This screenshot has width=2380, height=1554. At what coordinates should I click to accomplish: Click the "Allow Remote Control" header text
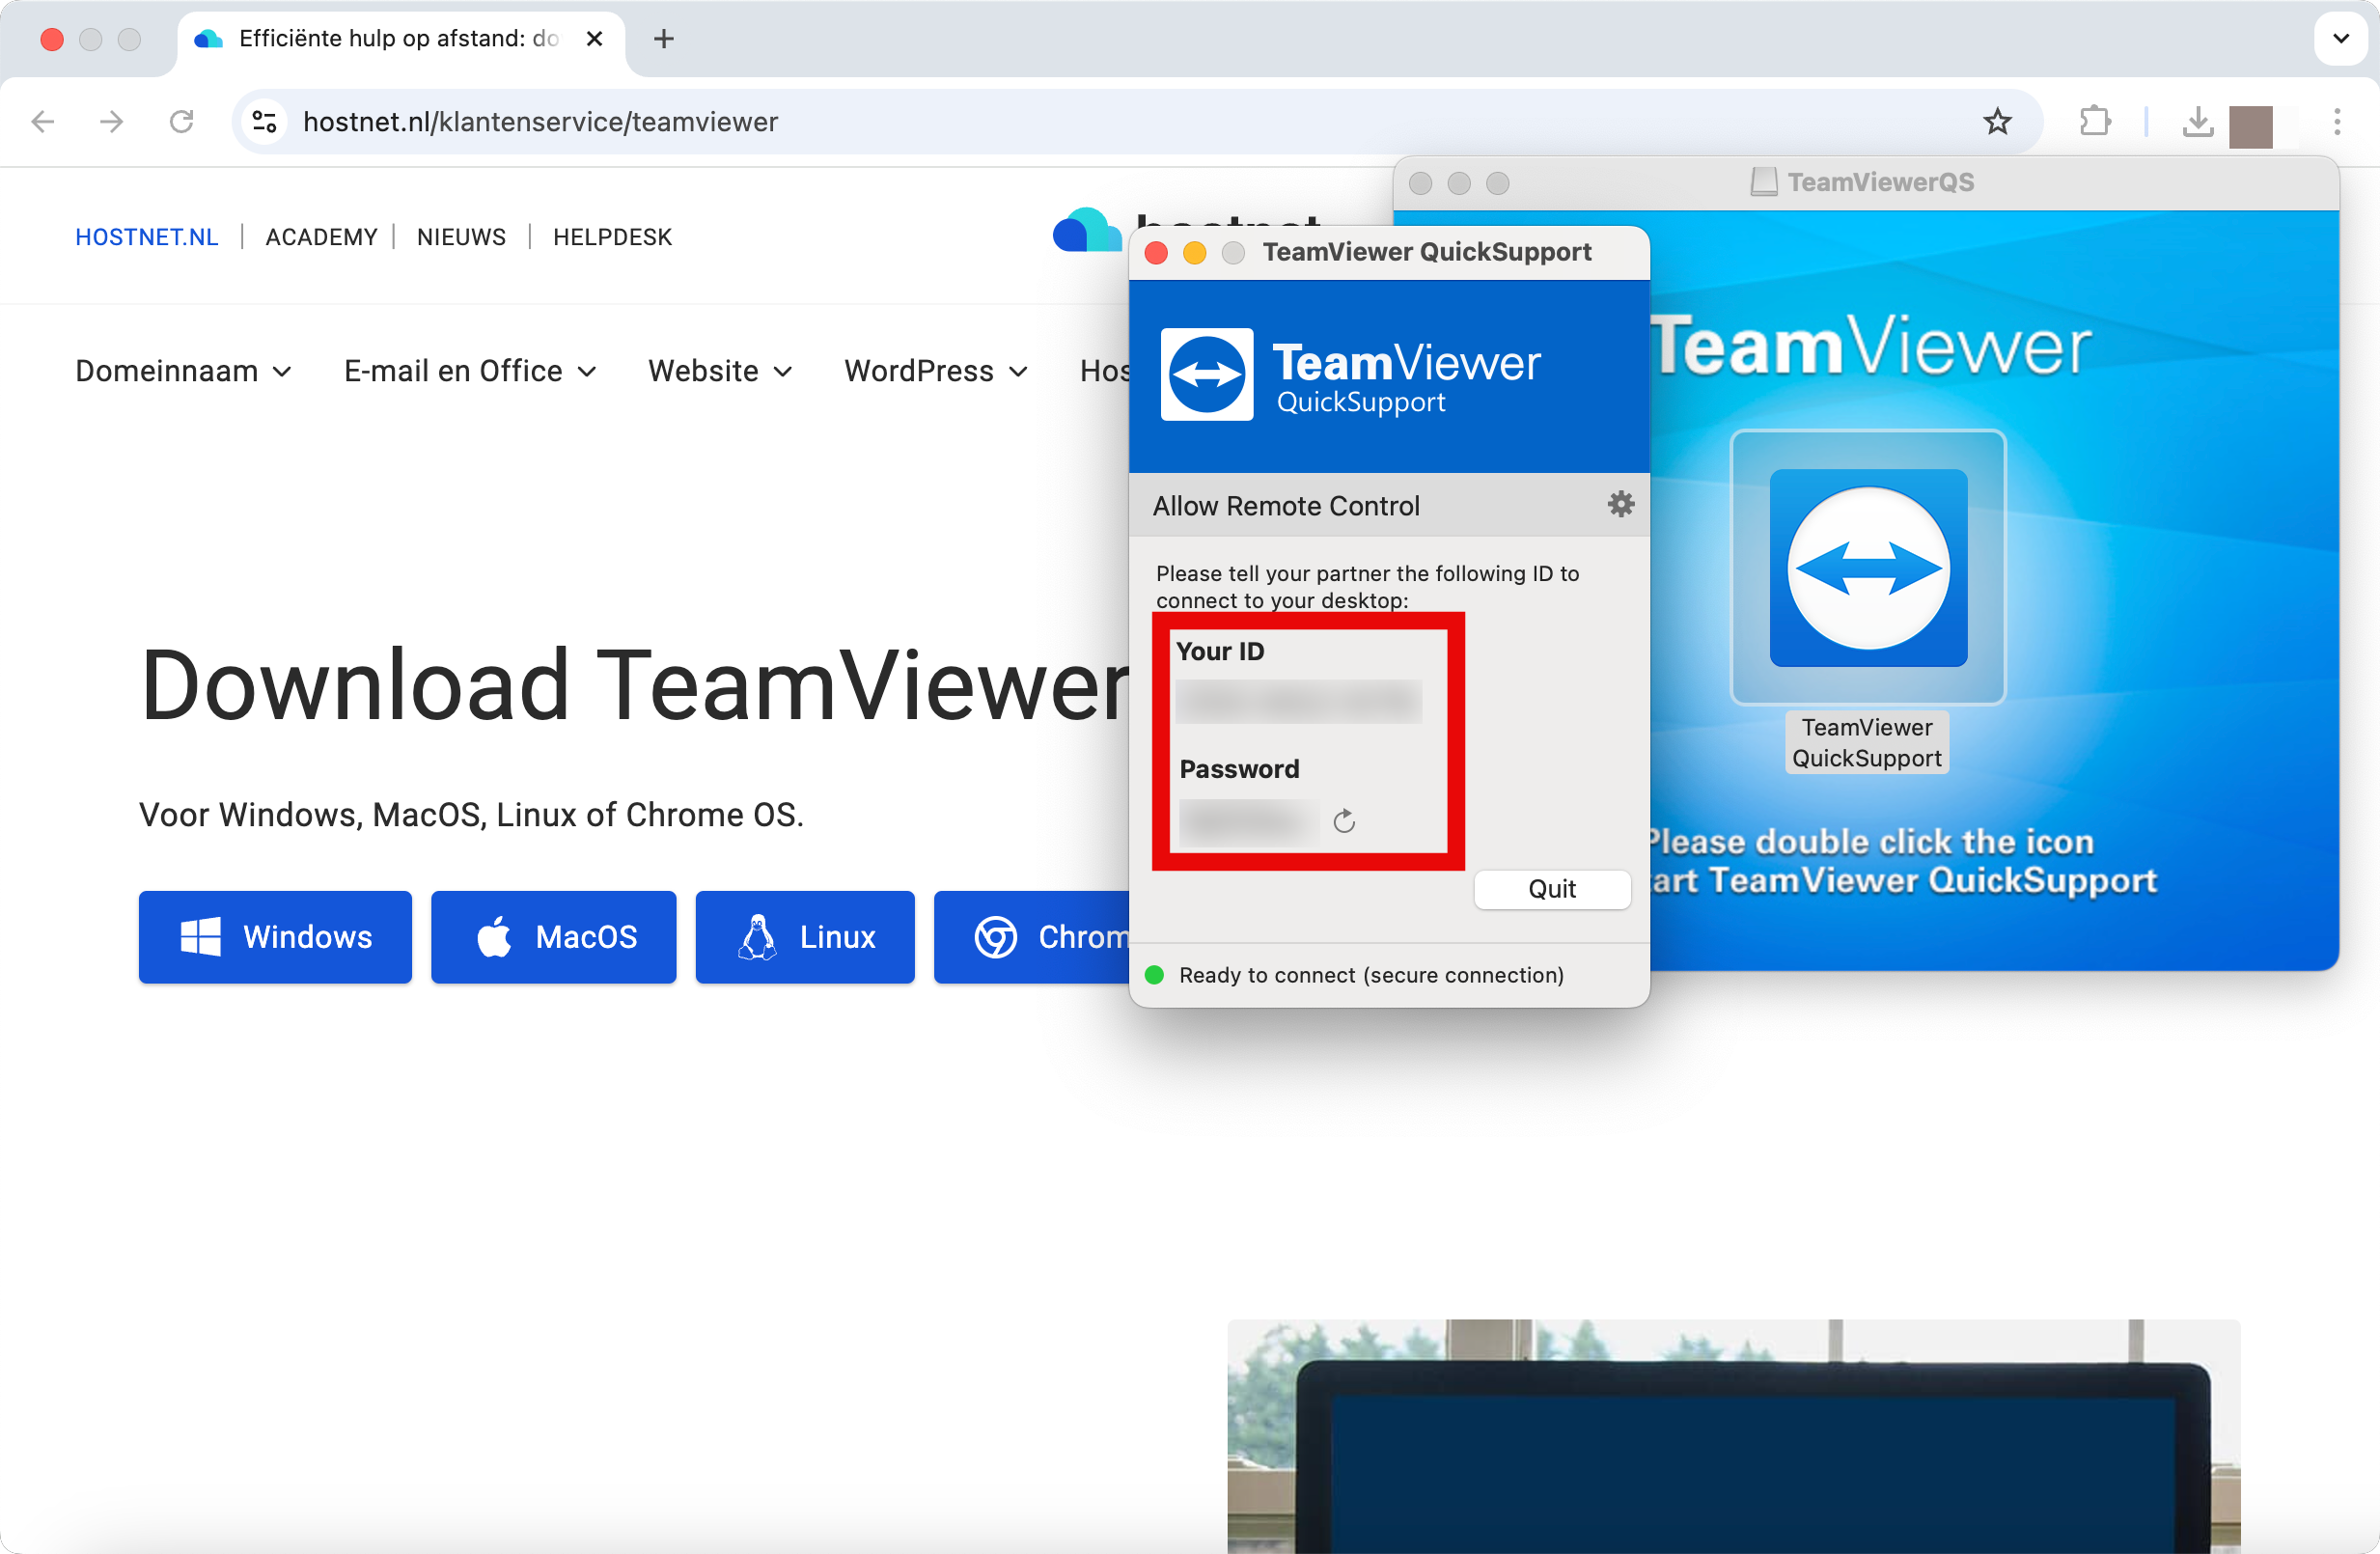pos(1286,506)
